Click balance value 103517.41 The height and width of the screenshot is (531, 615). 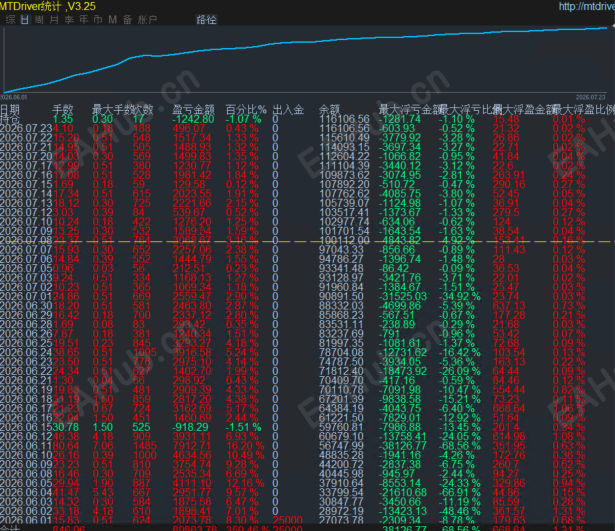(345, 213)
